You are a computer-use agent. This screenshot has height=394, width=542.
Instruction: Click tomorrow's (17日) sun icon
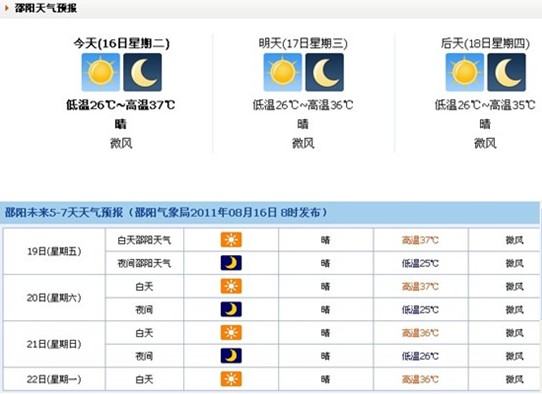click(x=283, y=72)
